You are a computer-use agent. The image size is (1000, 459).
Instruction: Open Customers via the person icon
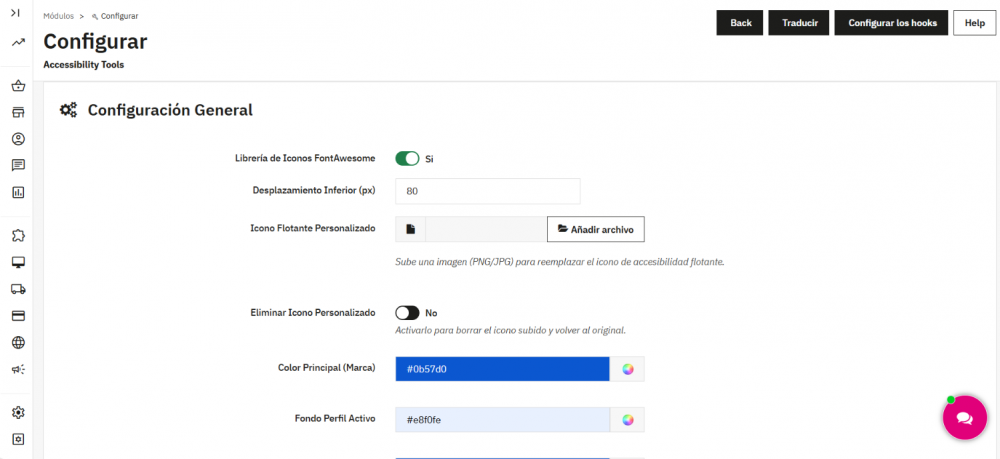[17, 139]
